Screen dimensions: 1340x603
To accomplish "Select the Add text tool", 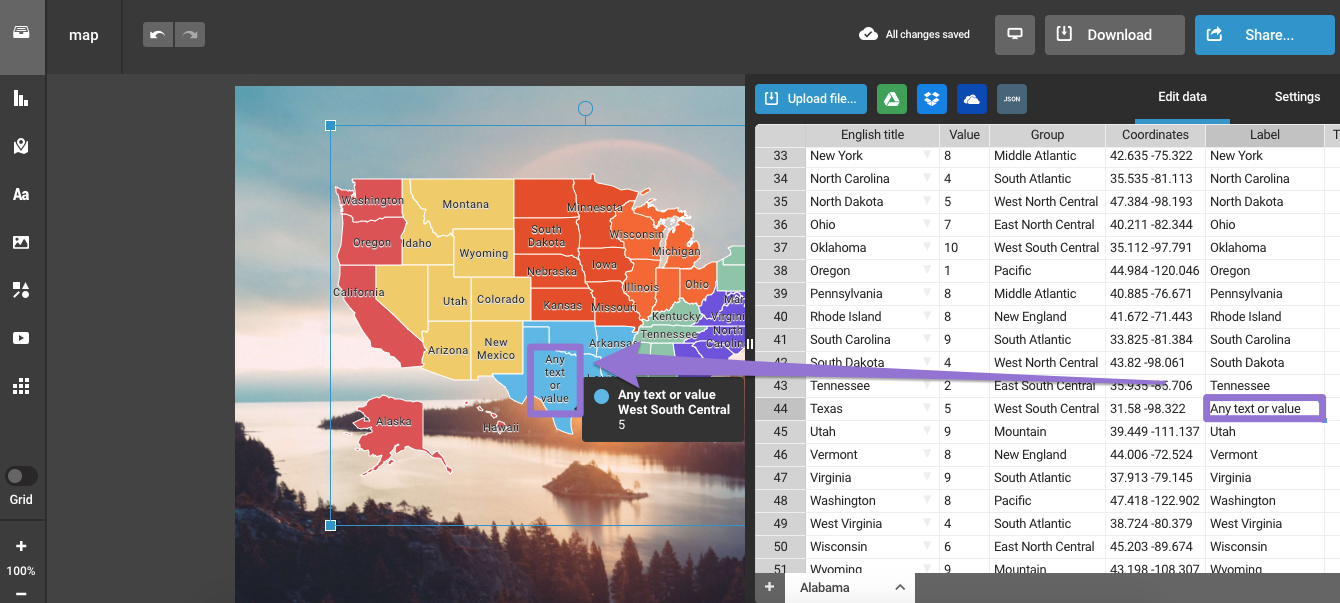I will coord(21,194).
